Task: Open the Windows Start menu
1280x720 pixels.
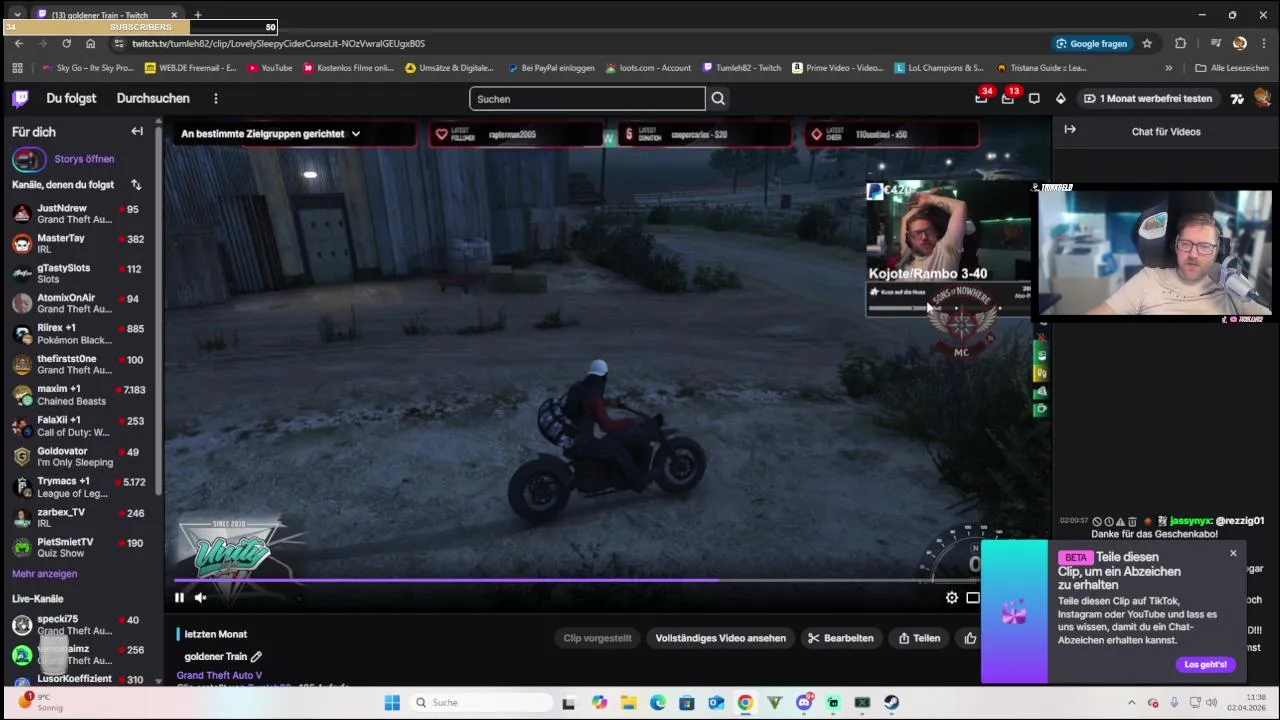Action: tap(392, 703)
